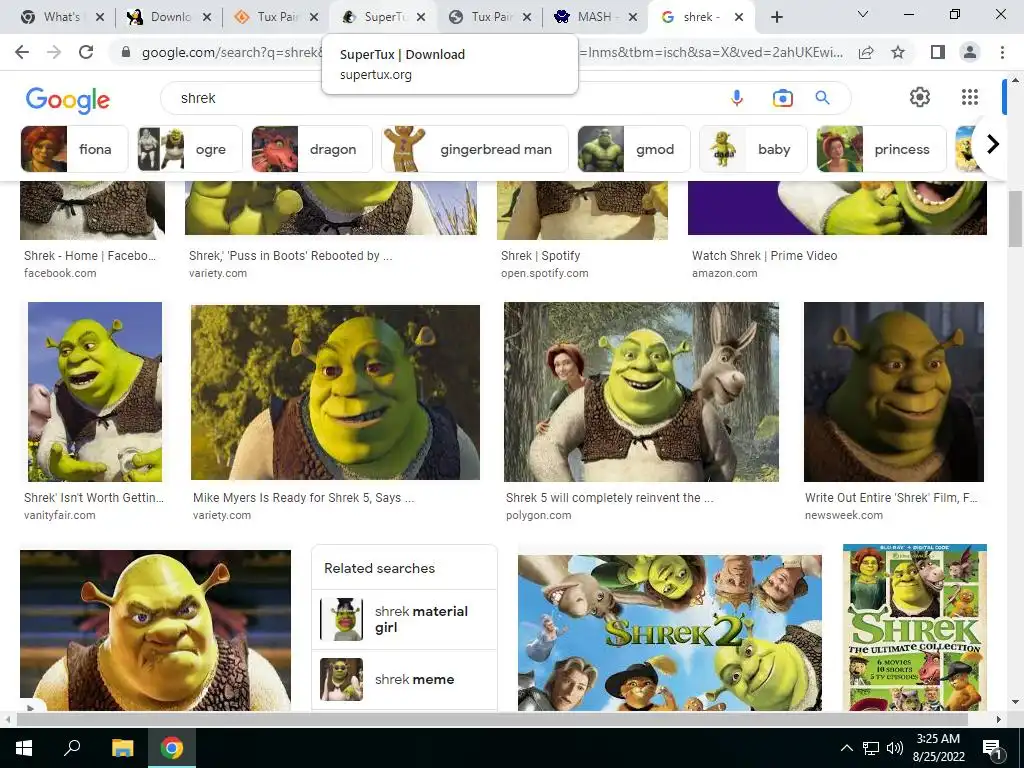The width and height of the screenshot is (1024, 768).
Task: Open a new tab with plus button
Action: tap(776, 17)
